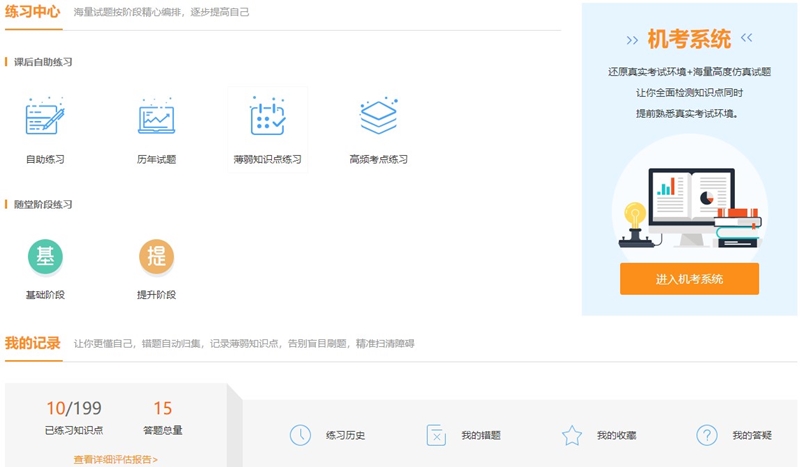The image size is (800, 467).
Task: Select the 我的记录 section heading
Action: [33, 343]
